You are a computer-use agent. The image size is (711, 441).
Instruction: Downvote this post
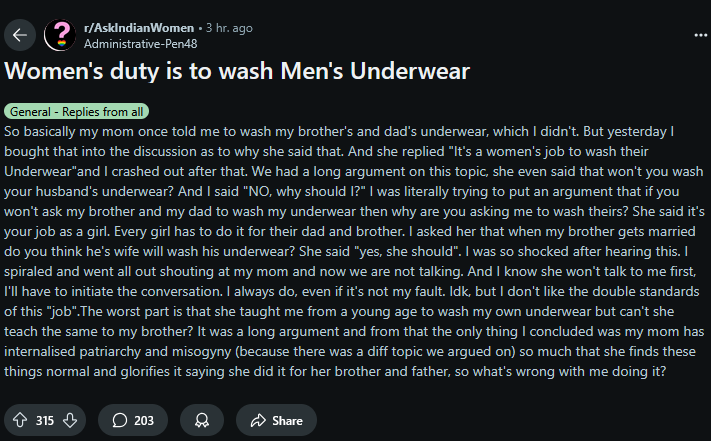click(x=70, y=420)
